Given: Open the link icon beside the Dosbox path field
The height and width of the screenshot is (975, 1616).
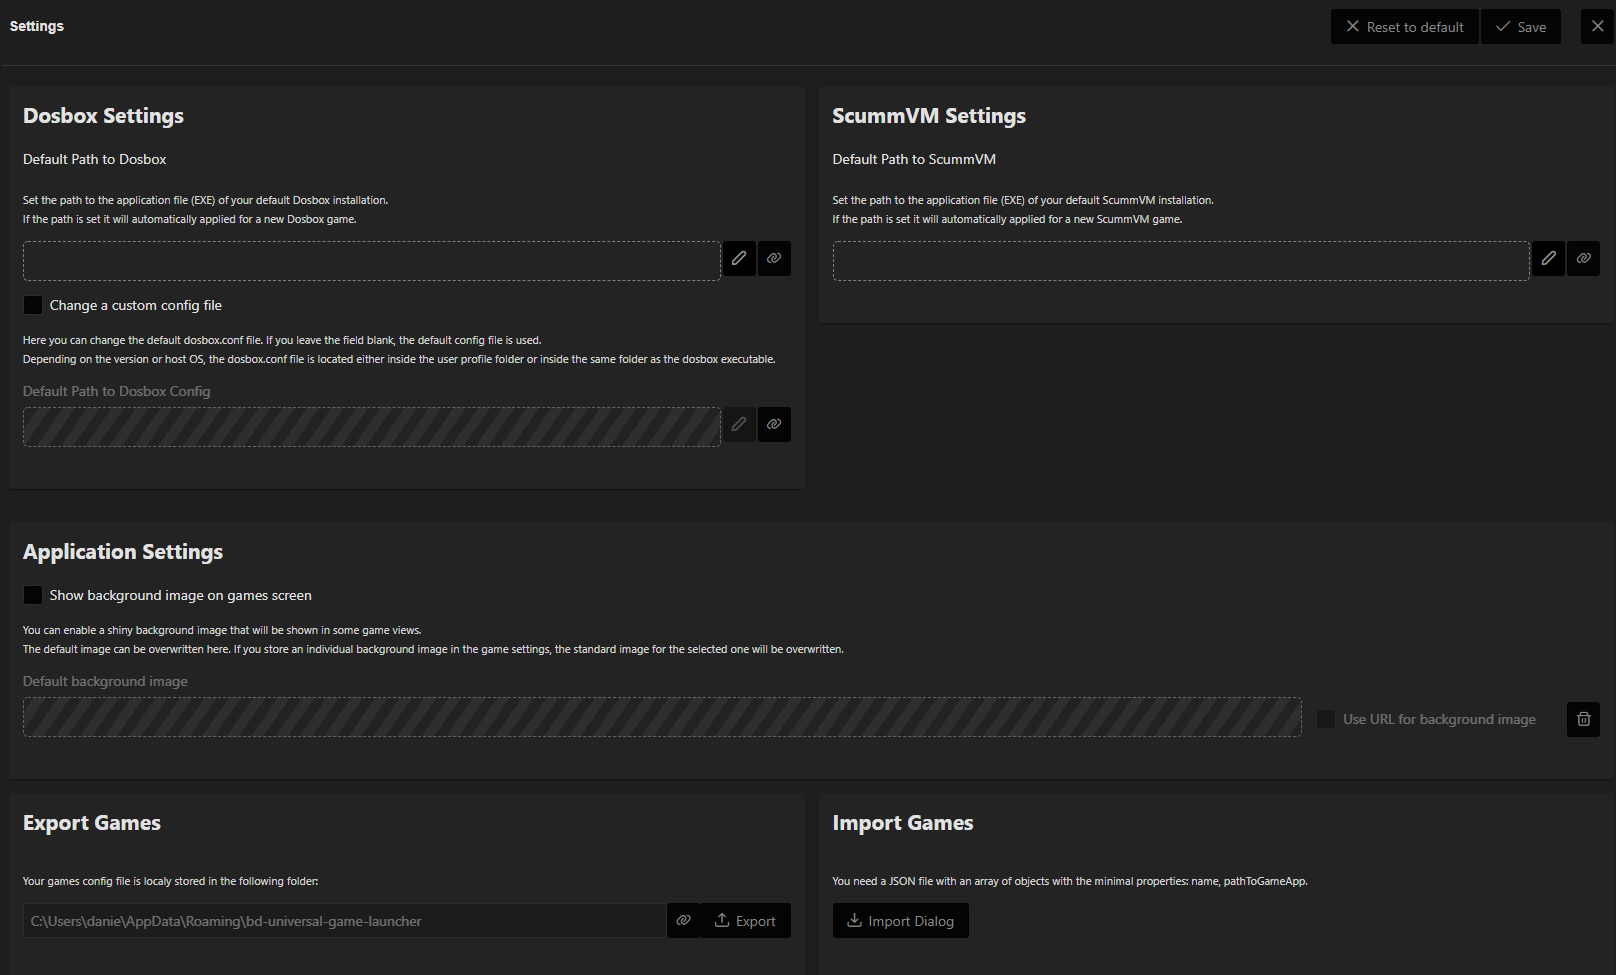Looking at the screenshot, I should (774, 258).
